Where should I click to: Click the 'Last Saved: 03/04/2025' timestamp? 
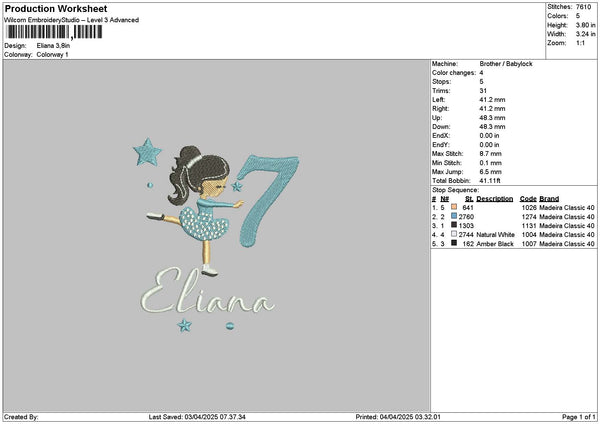coord(197,417)
